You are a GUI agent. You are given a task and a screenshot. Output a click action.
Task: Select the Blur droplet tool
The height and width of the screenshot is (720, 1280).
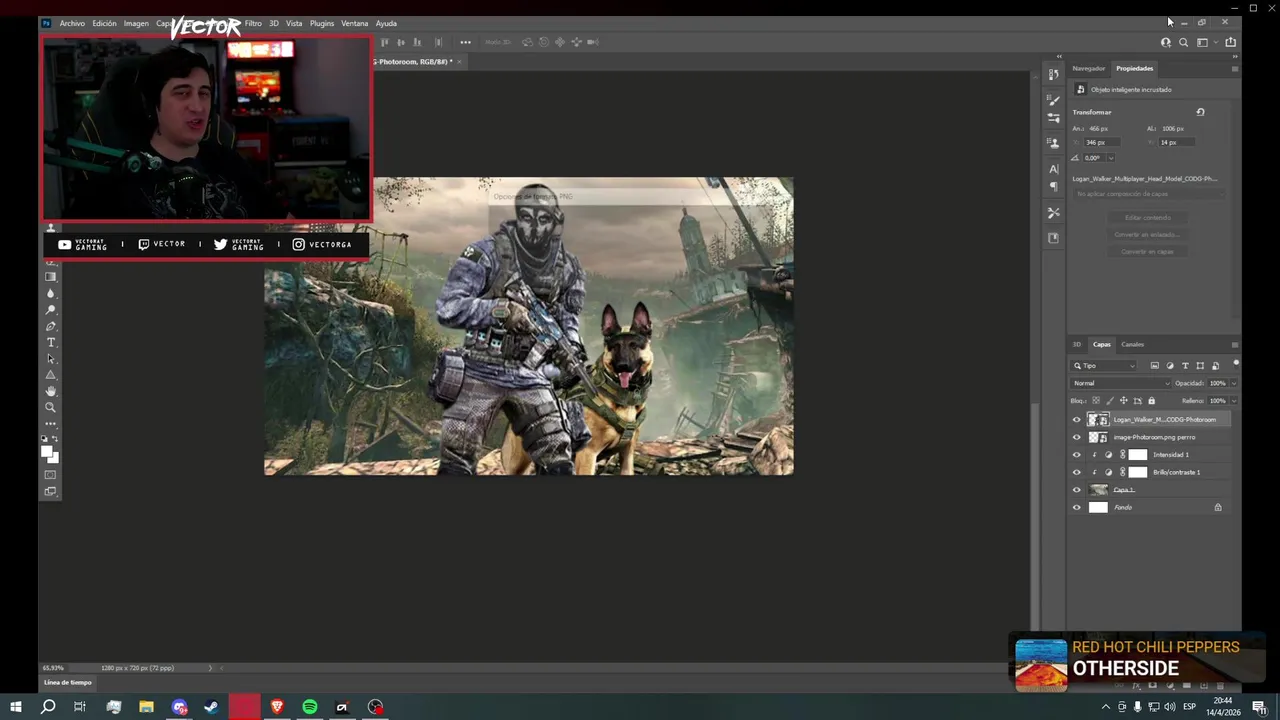click(x=50, y=293)
